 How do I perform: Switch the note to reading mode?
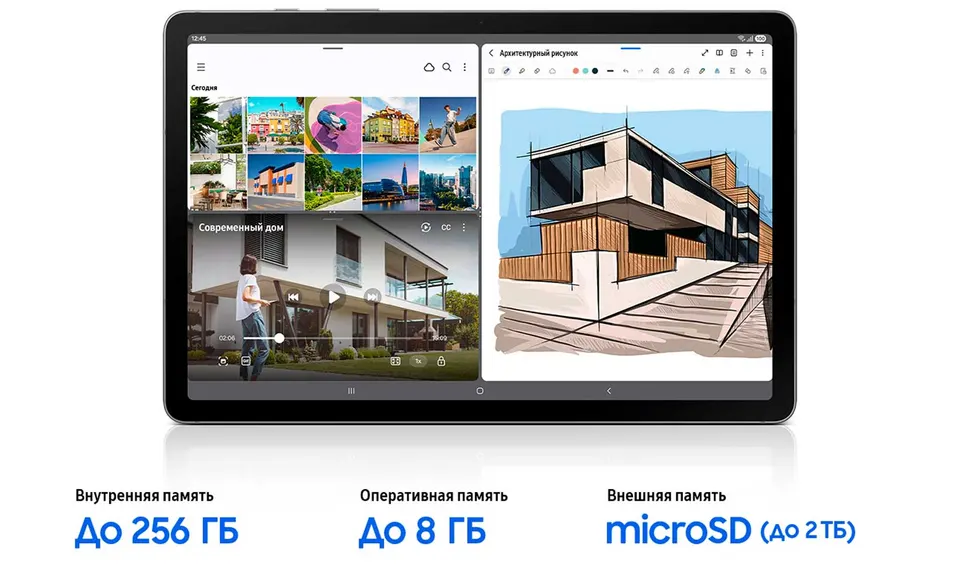tap(719, 53)
